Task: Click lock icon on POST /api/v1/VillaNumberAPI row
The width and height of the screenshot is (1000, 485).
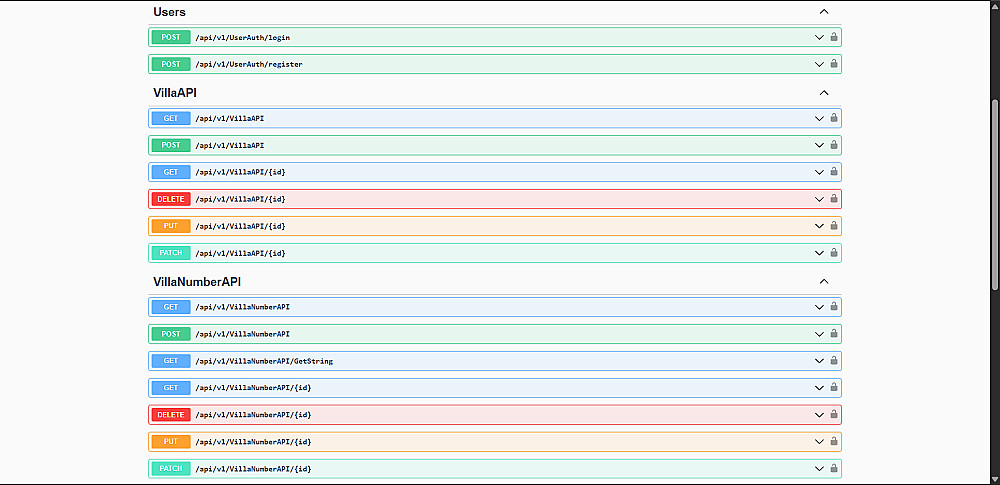Action: 834,334
